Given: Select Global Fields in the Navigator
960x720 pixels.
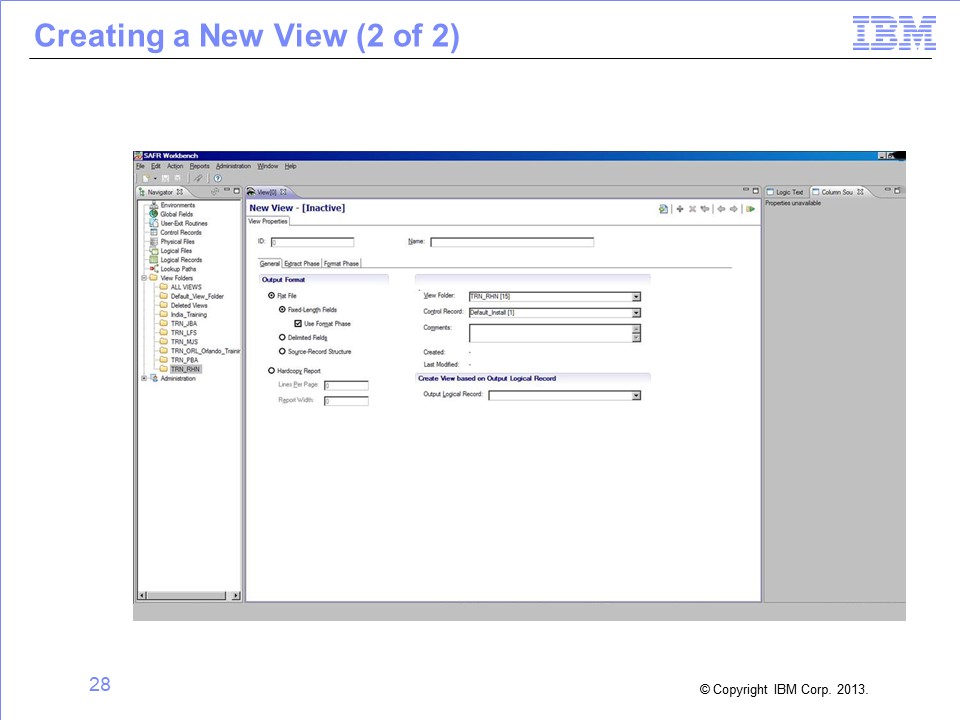Looking at the screenshot, I should coord(176,214).
